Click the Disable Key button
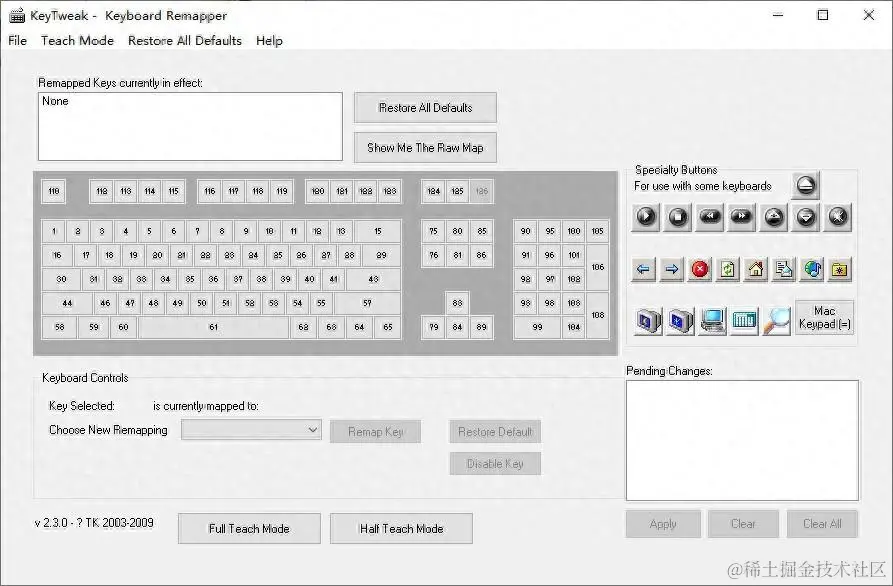This screenshot has height=586, width=893. [495, 464]
